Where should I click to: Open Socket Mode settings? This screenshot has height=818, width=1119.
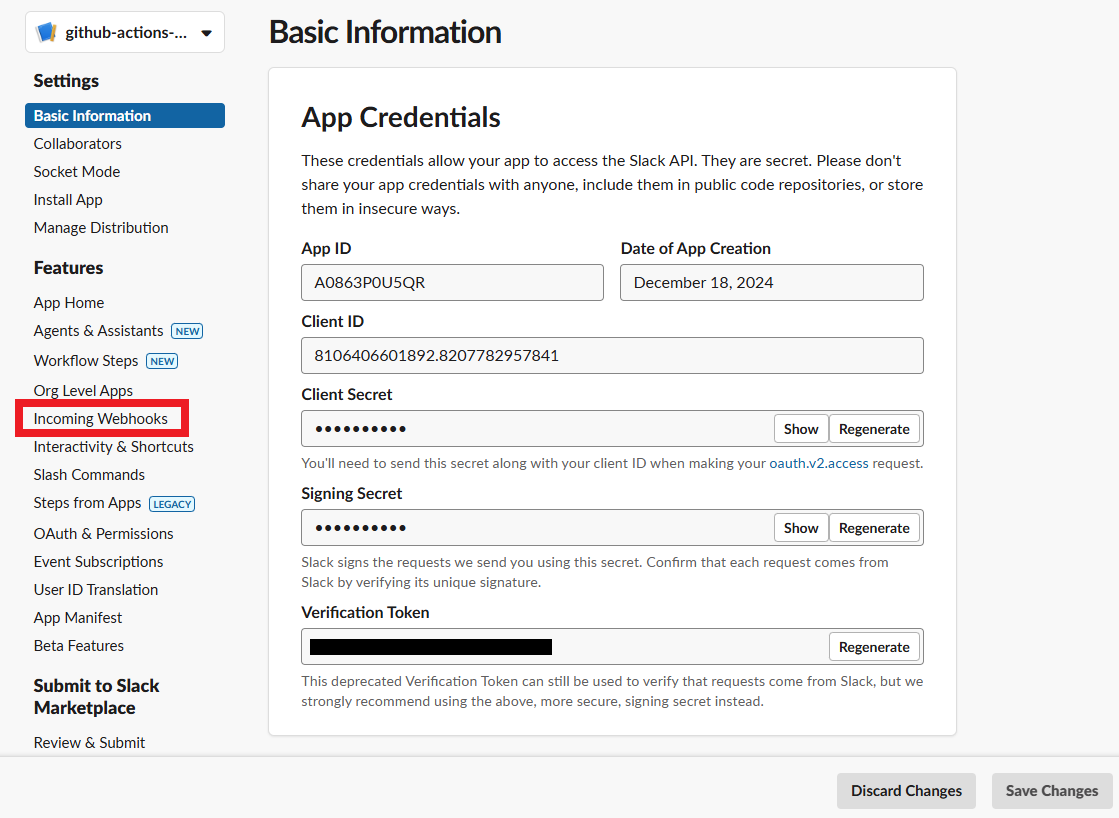(x=76, y=171)
